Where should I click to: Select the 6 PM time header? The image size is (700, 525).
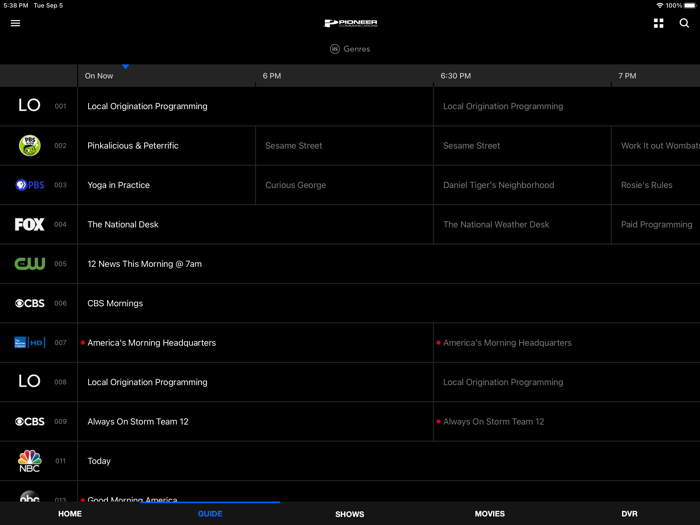click(272, 76)
